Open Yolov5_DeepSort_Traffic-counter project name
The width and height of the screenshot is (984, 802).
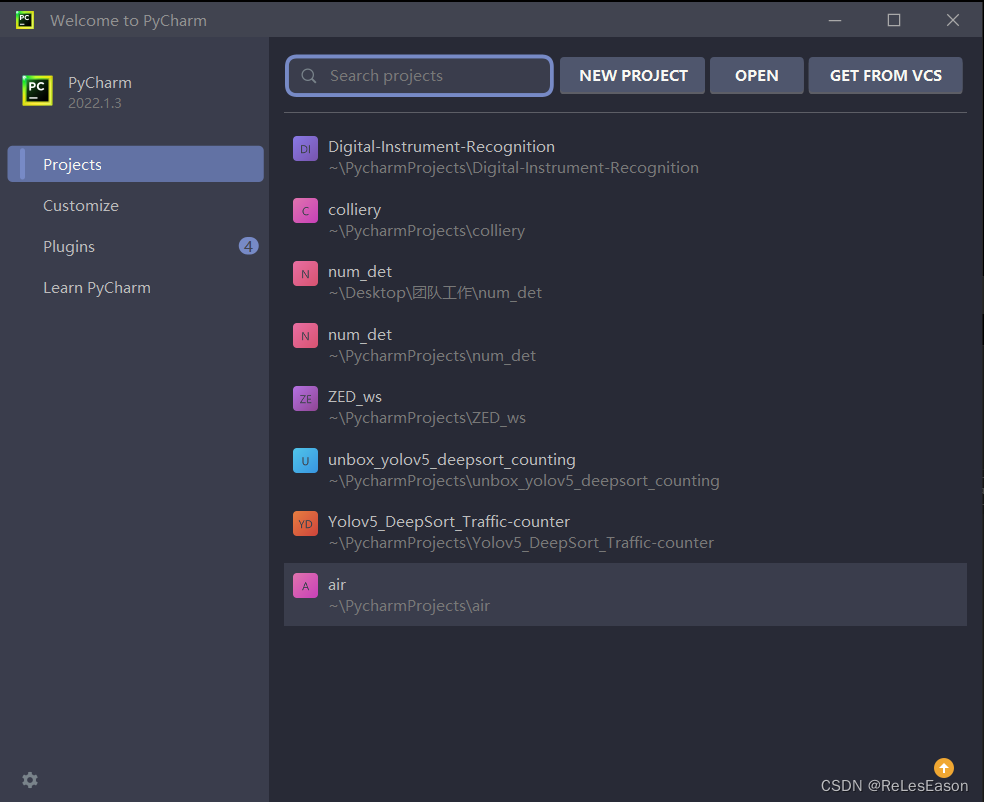449,521
